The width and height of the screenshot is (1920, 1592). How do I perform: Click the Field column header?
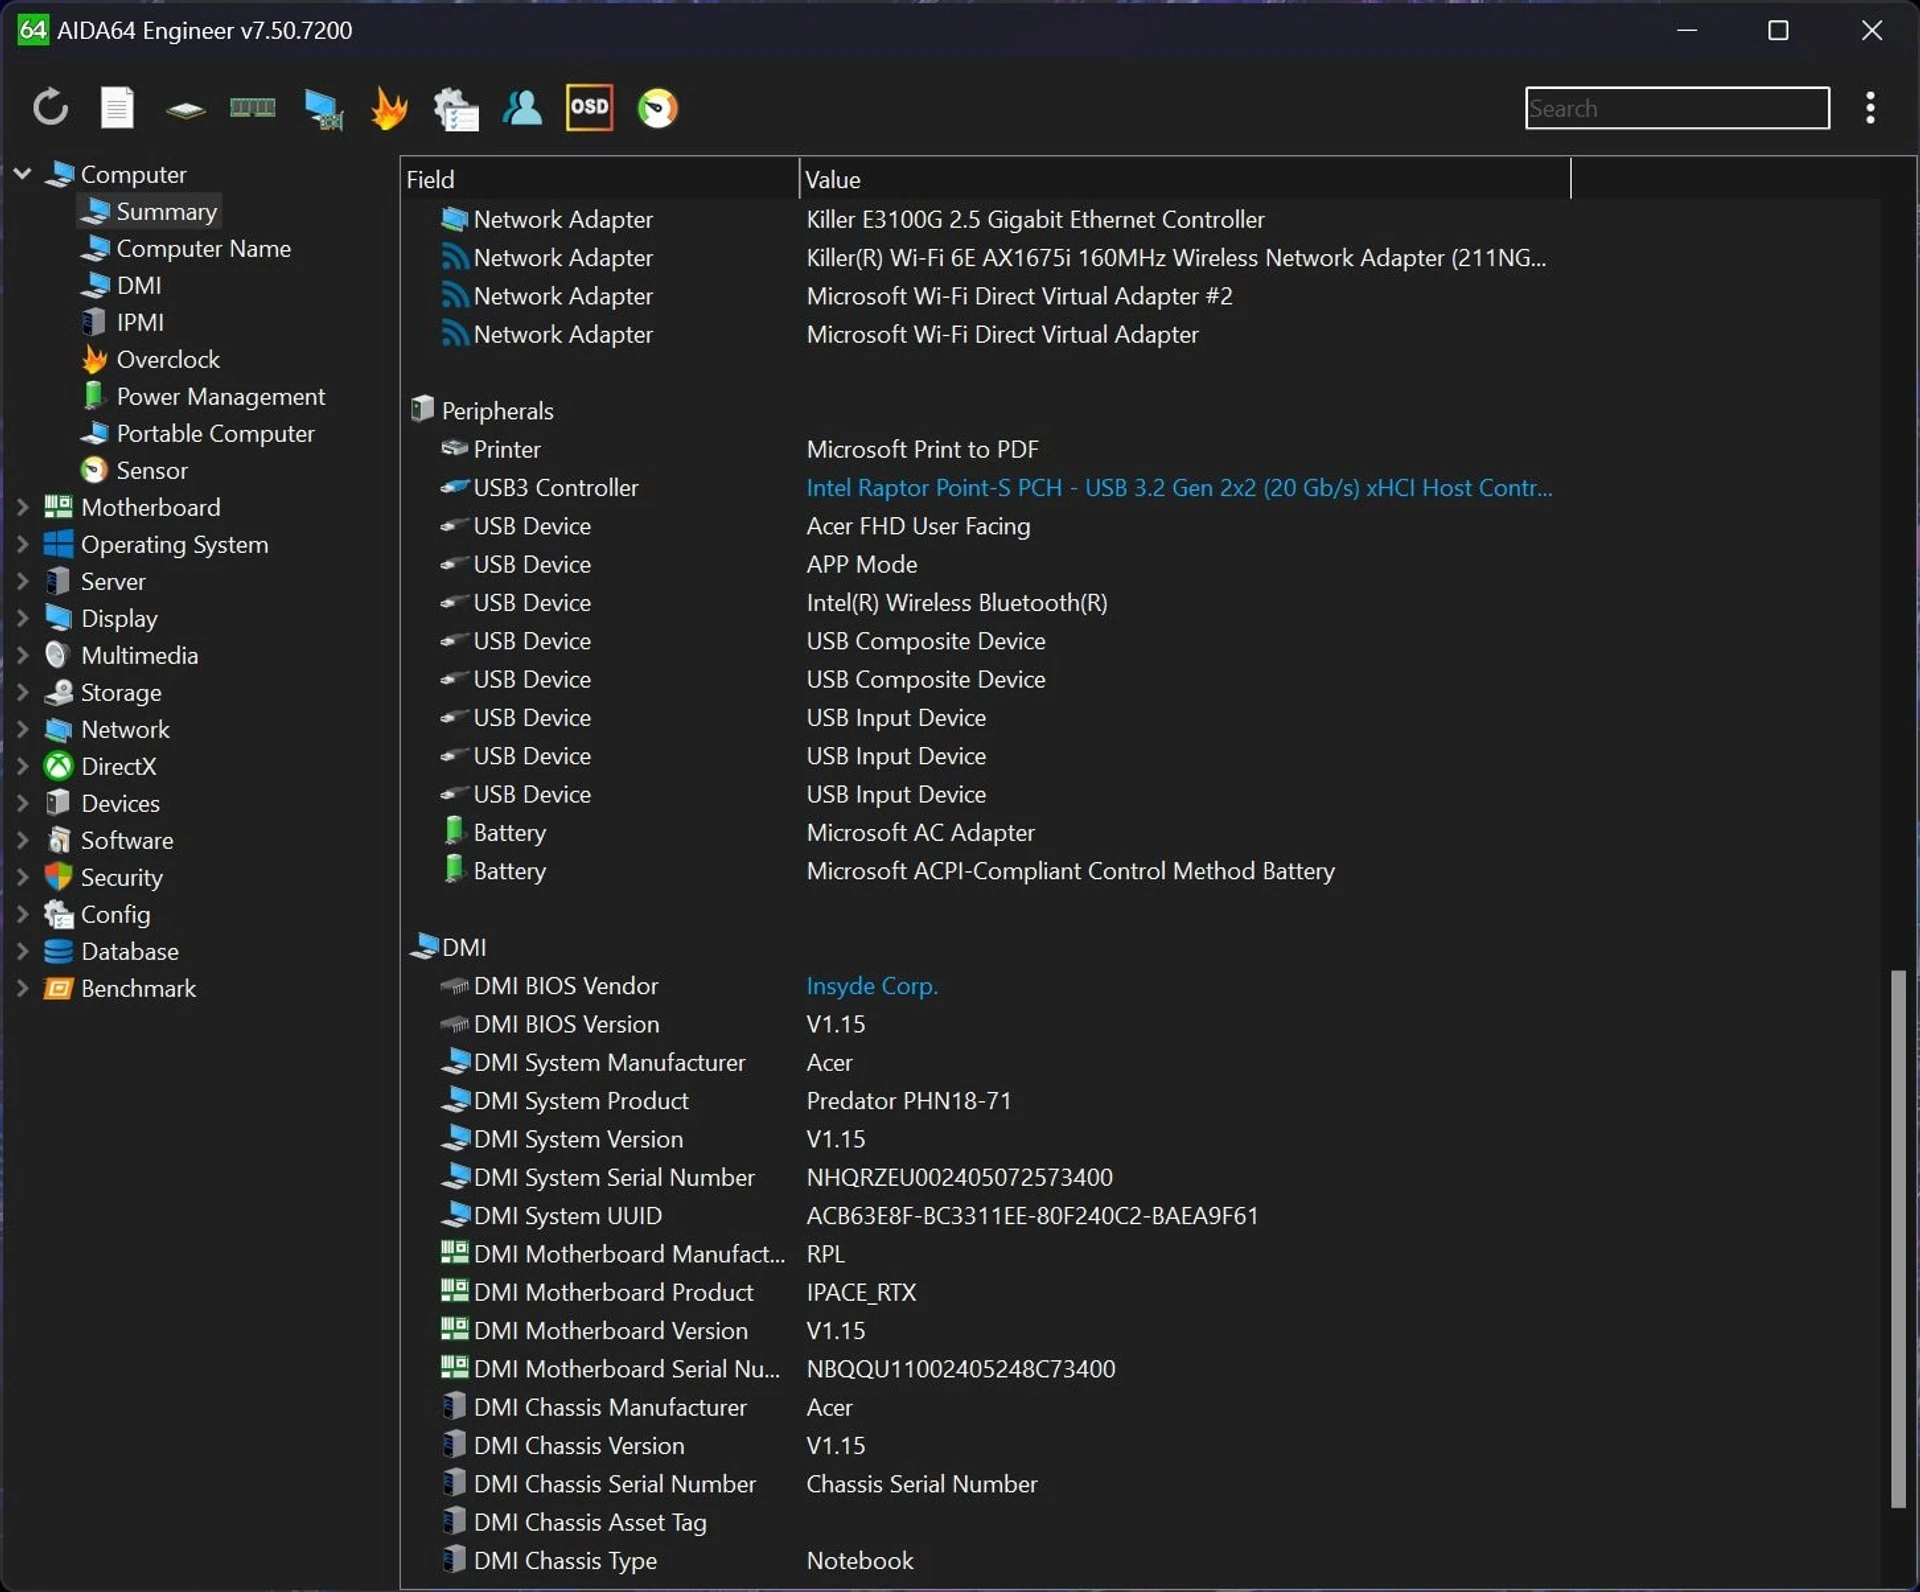pyautogui.click(x=599, y=179)
